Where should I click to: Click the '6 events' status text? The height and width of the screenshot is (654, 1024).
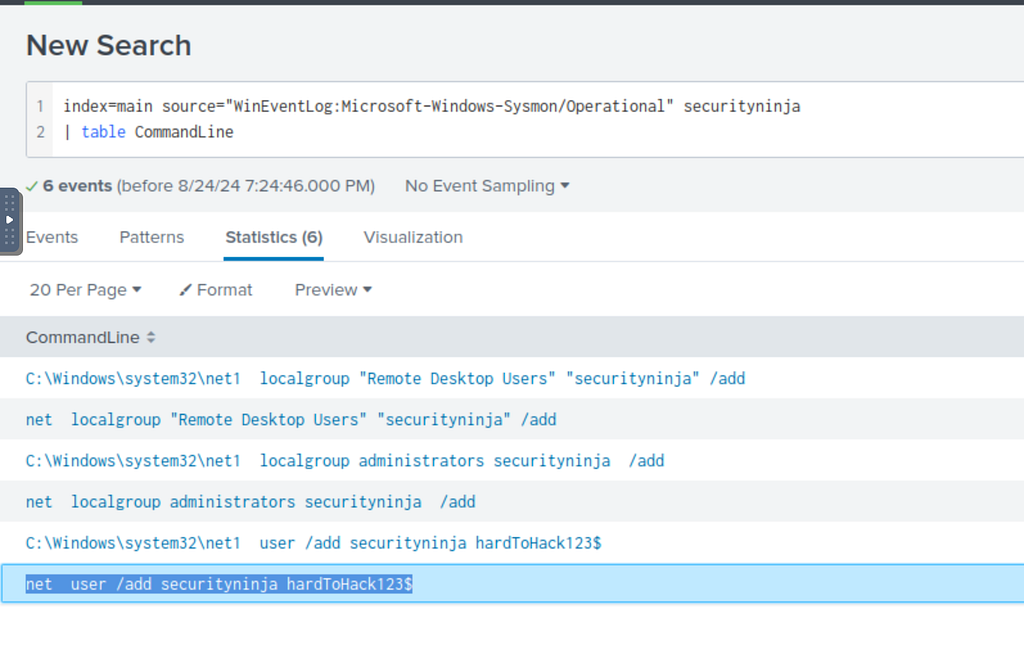[x=77, y=186]
